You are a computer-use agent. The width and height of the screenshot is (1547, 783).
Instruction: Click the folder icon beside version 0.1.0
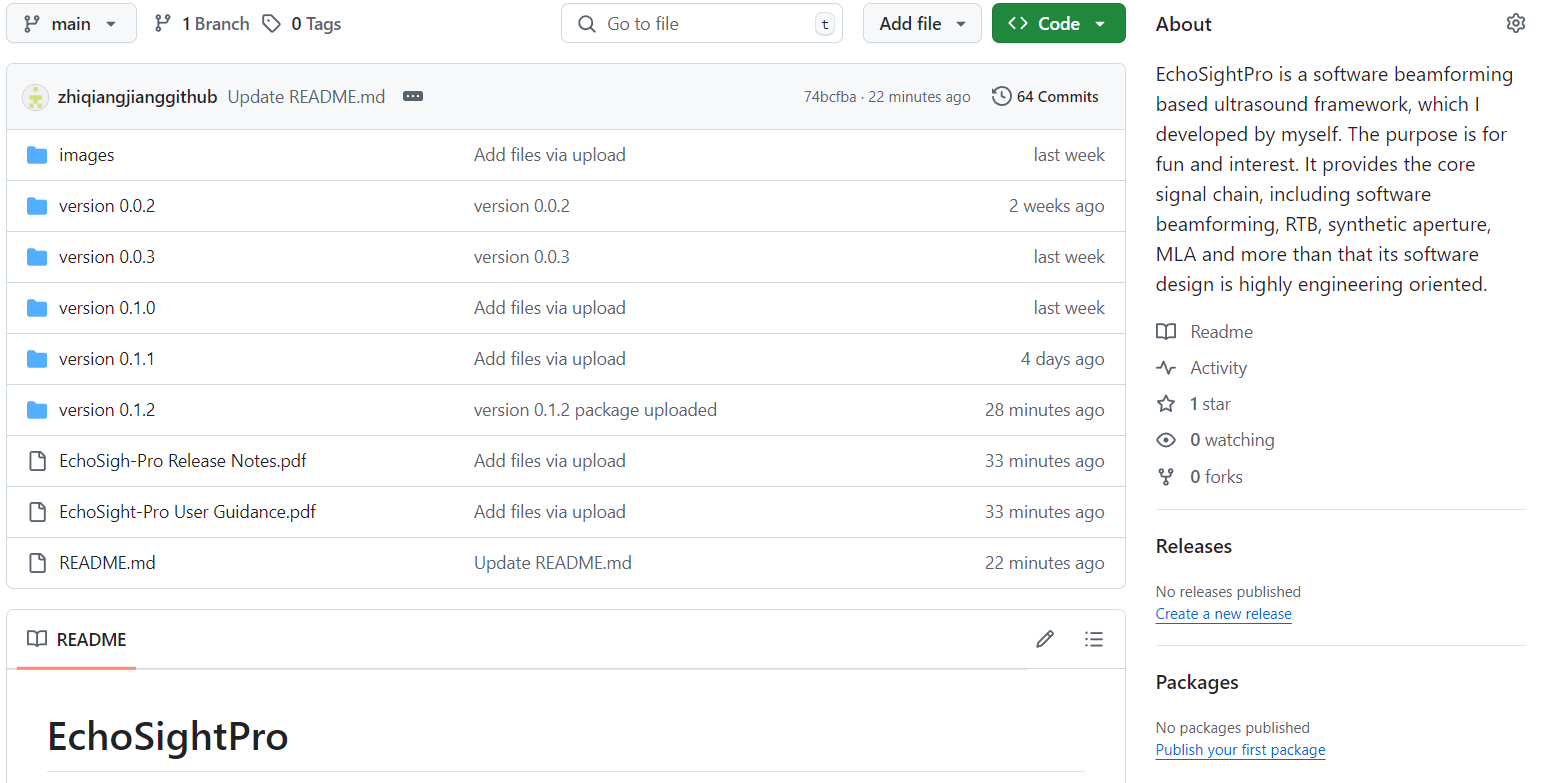tap(37, 308)
